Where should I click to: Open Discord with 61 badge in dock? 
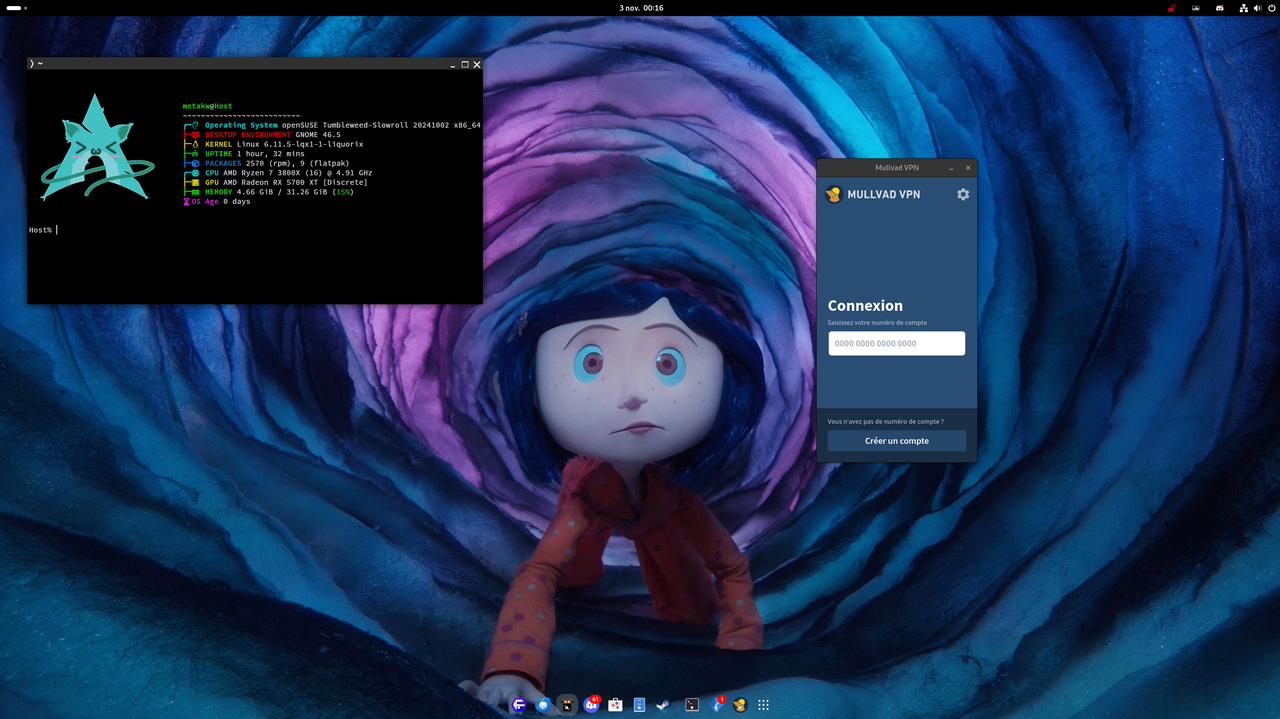[591, 704]
